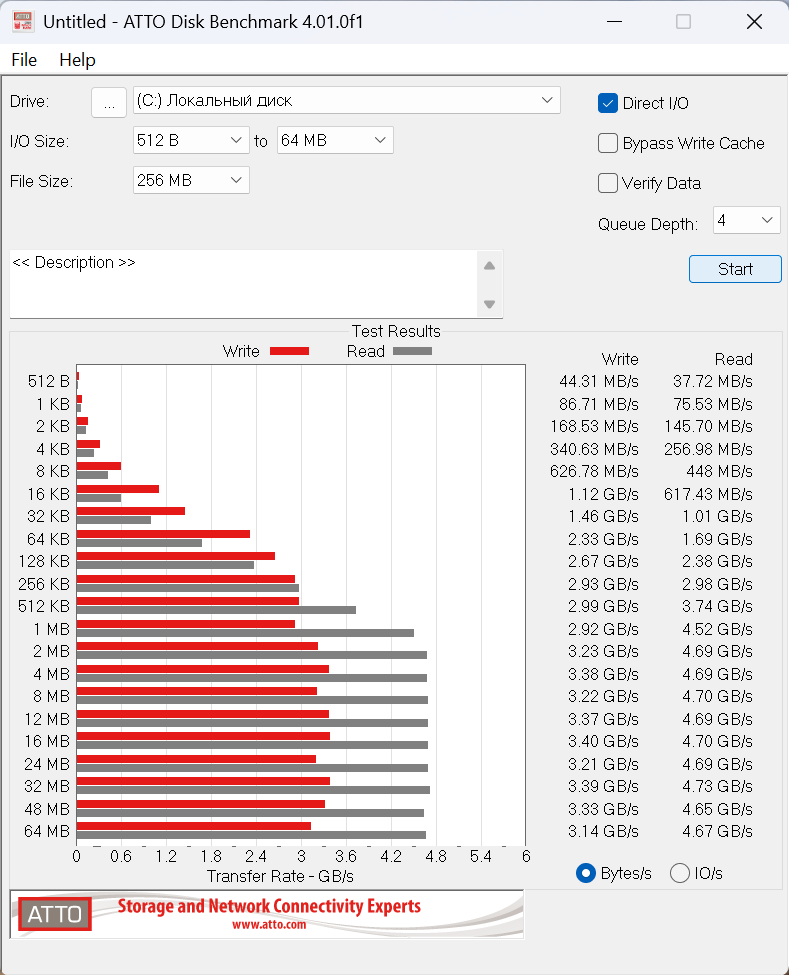The image size is (789, 975).
Task: Click the gray Read legend swatch
Action: (412, 351)
